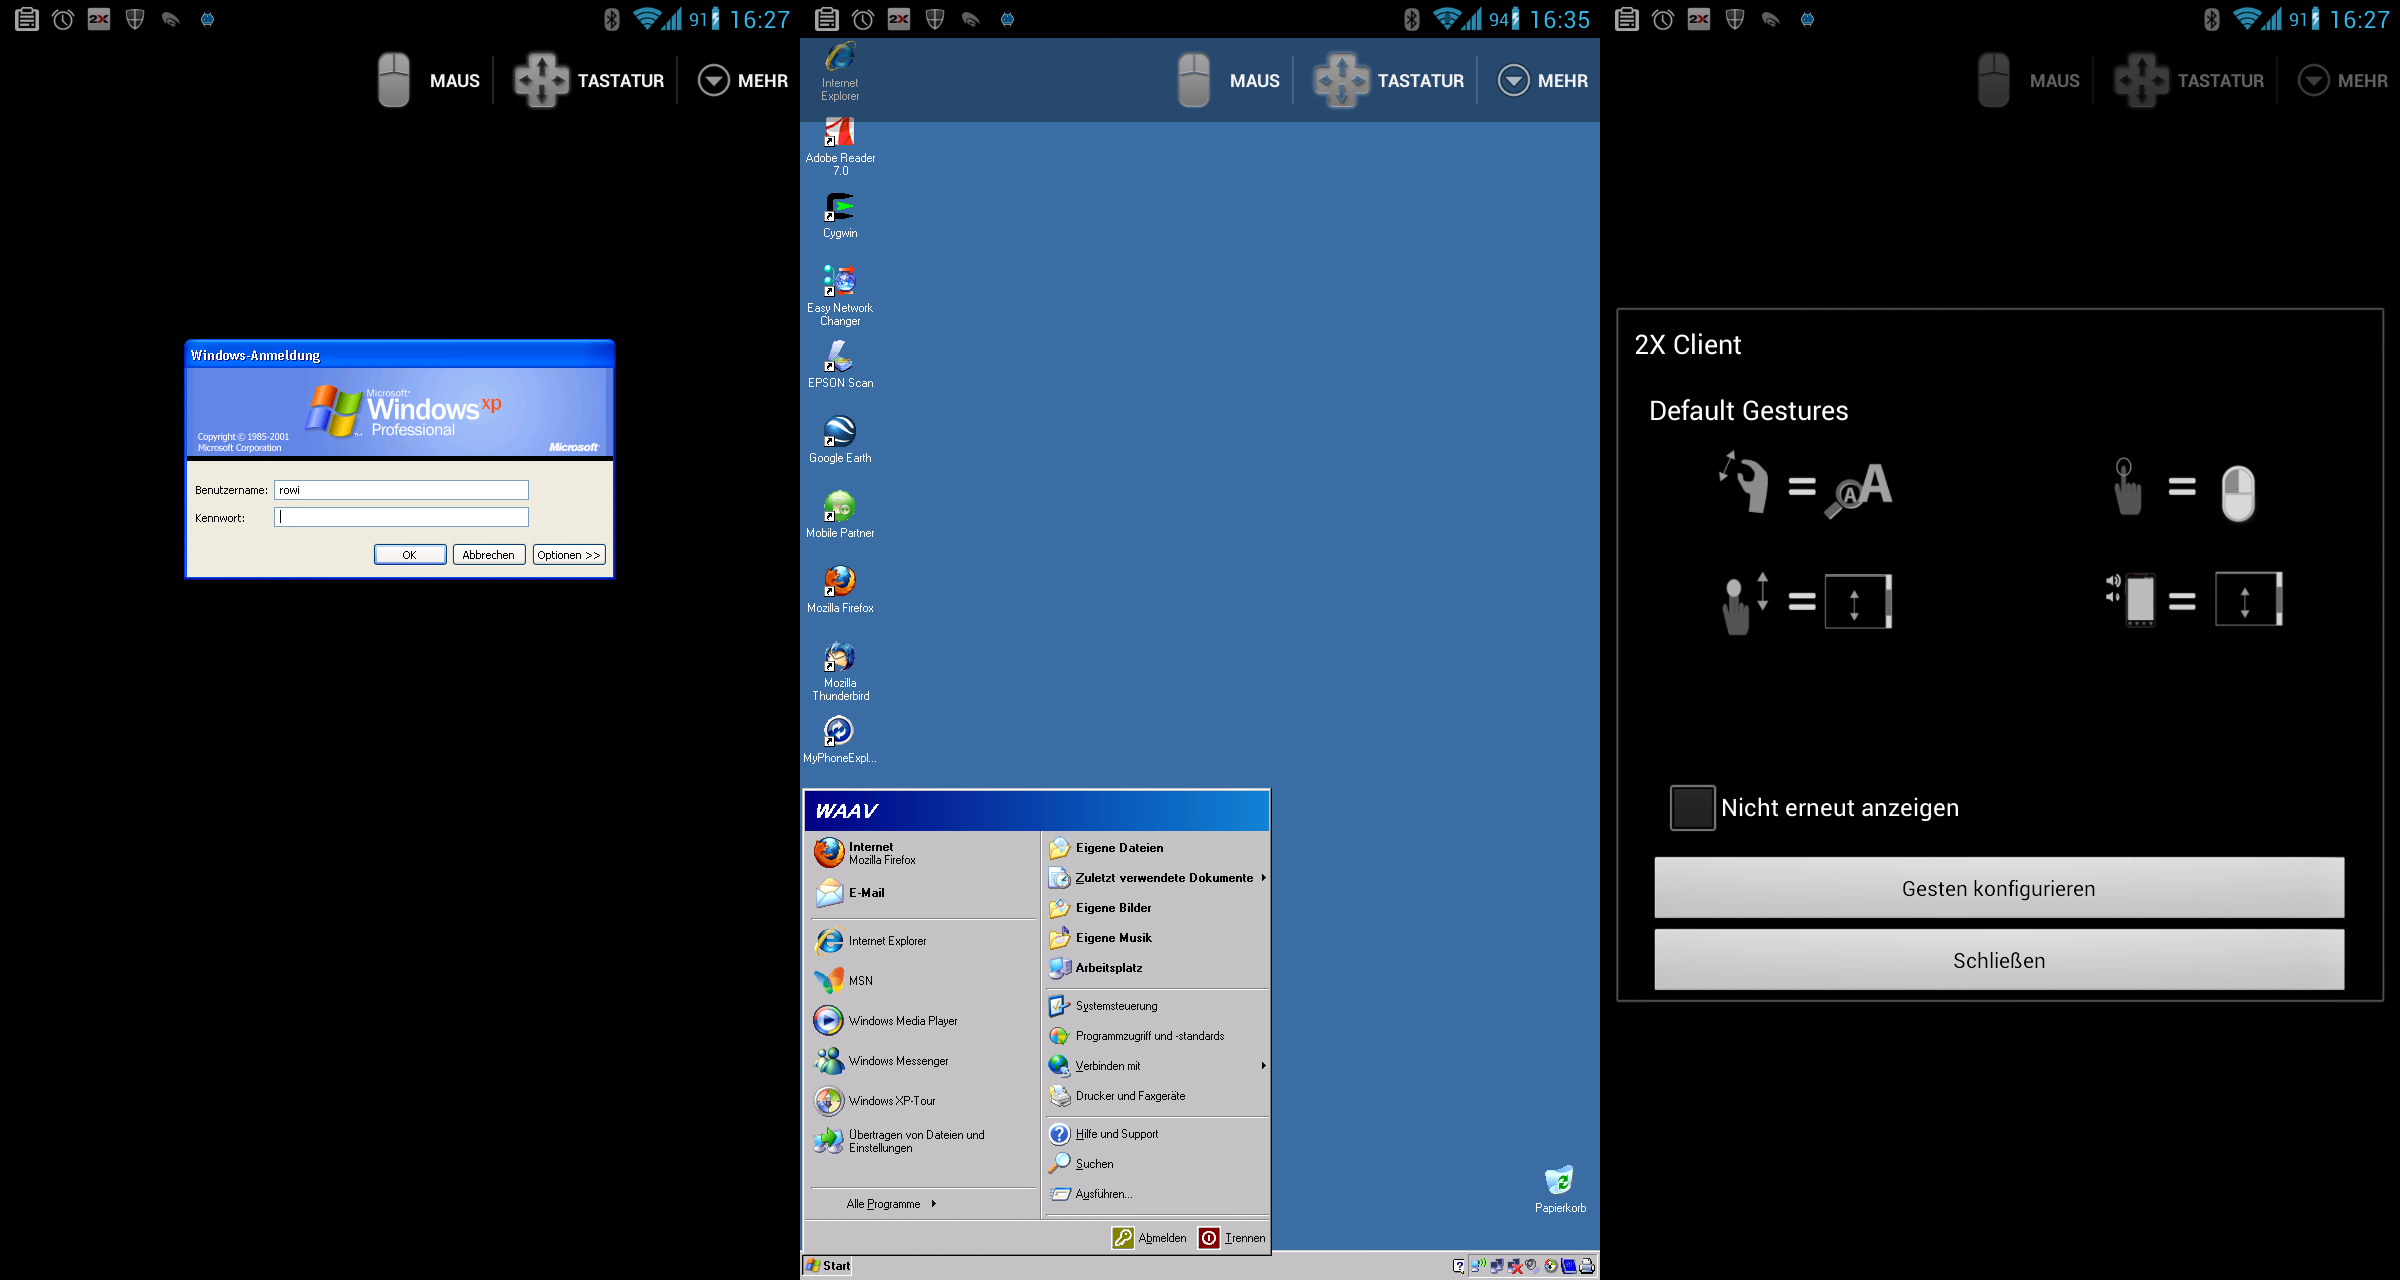
Task: Open Eigene Bilder in Start menu
Action: point(1157,908)
